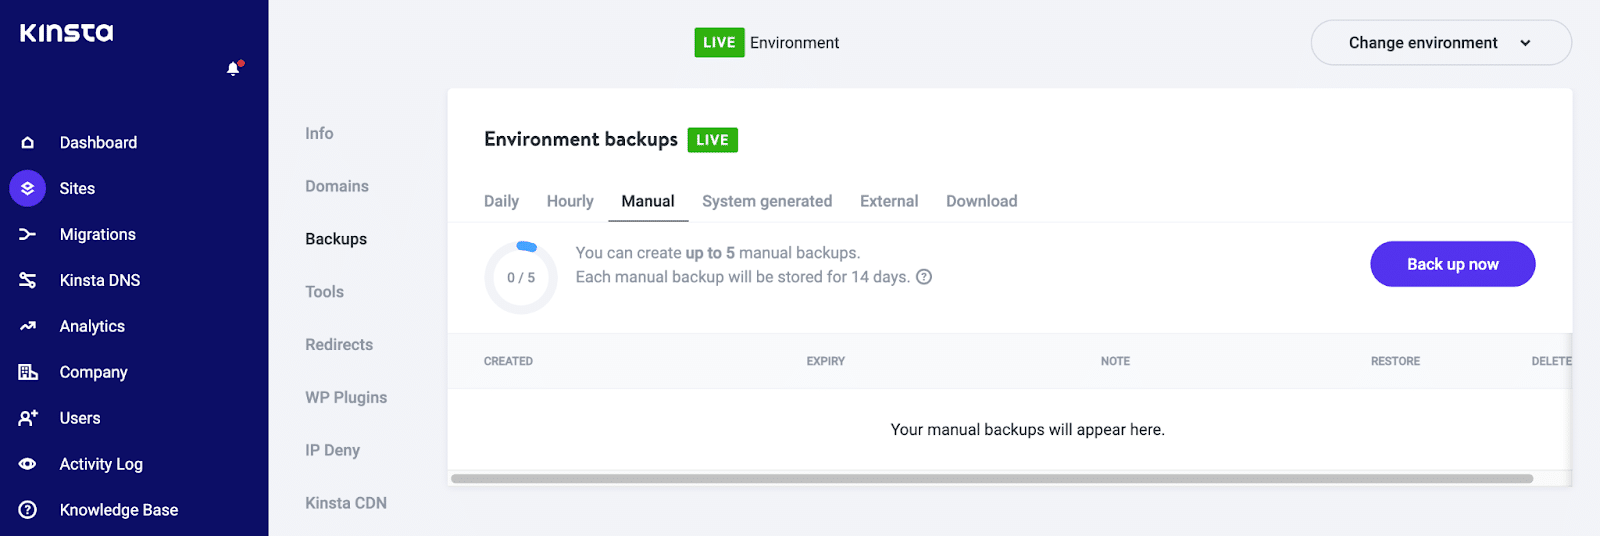Select the System generated tab
Image resolution: width=1600 pixels, height=536 pixels.
767,201
